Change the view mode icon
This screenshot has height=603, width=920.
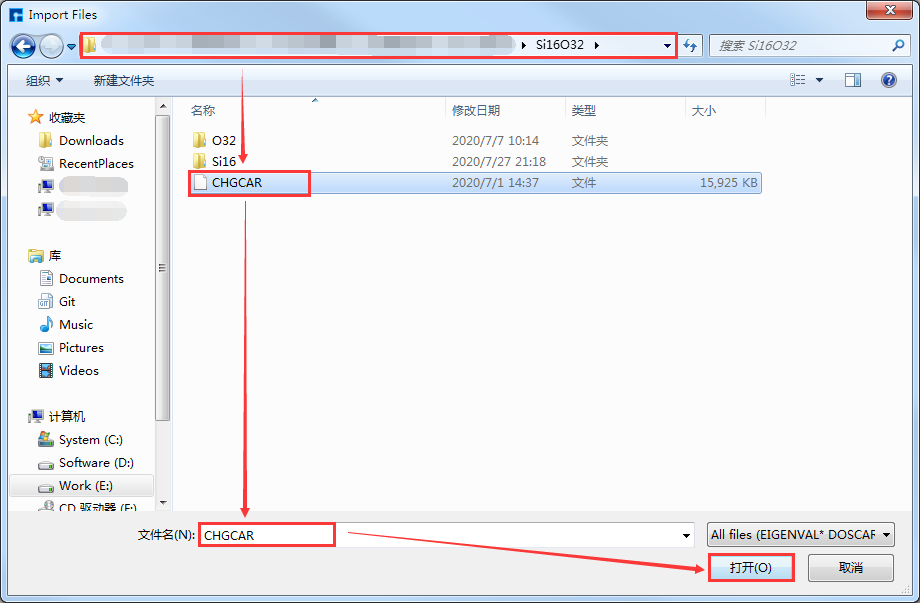(798, 80)
